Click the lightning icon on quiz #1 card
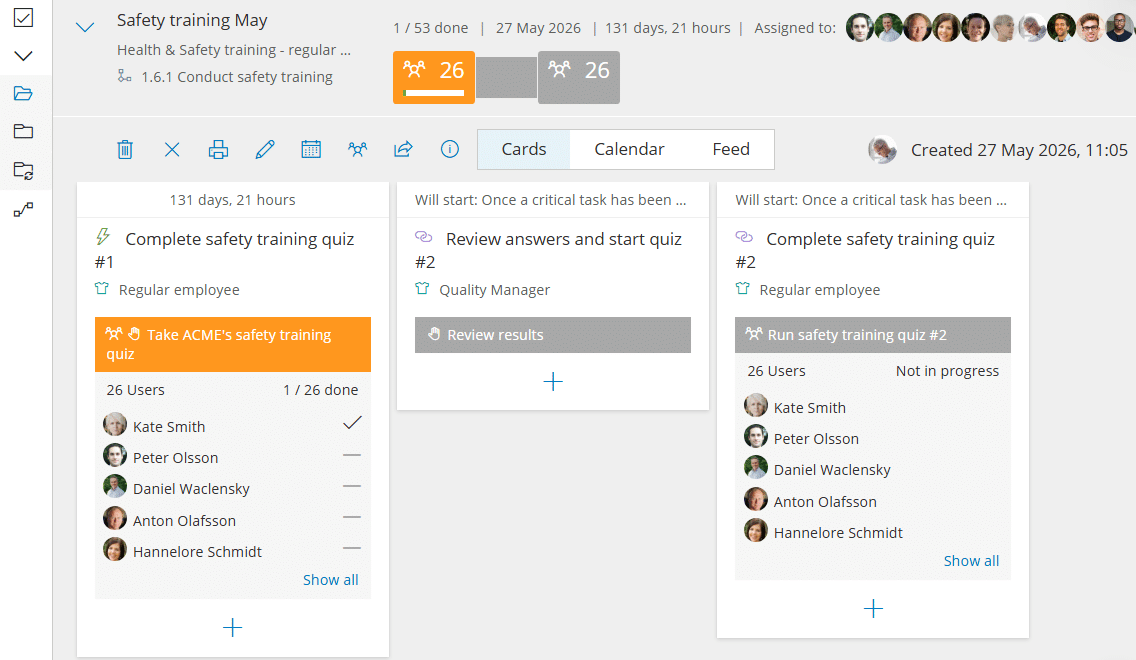Screen dimensions: 1136x660 point(103,236)
